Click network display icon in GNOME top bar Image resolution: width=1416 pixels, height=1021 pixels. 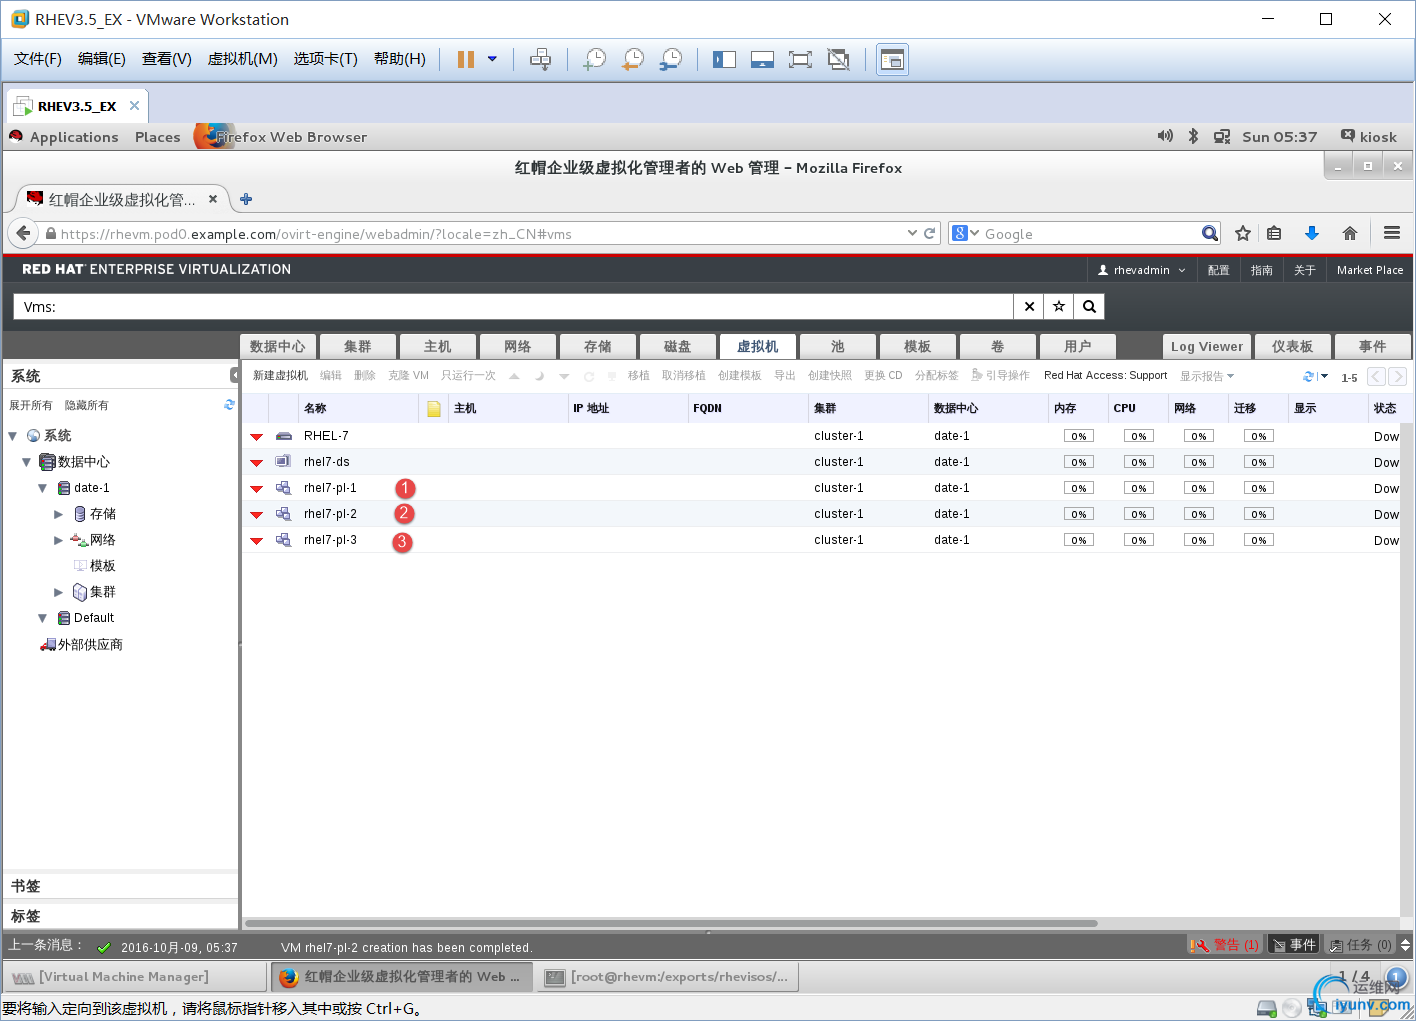(1222, 136)
